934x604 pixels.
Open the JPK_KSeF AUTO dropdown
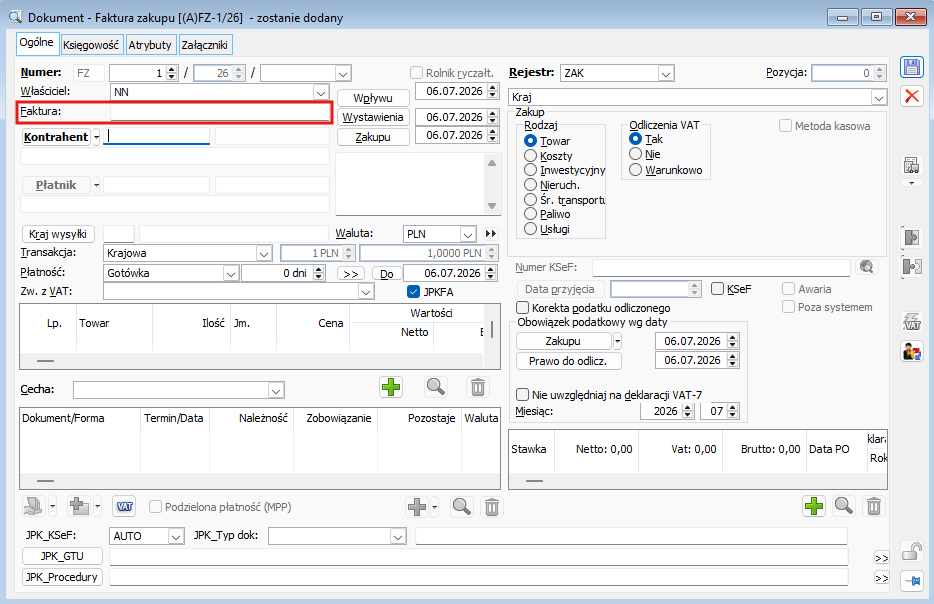pos(176,536)
